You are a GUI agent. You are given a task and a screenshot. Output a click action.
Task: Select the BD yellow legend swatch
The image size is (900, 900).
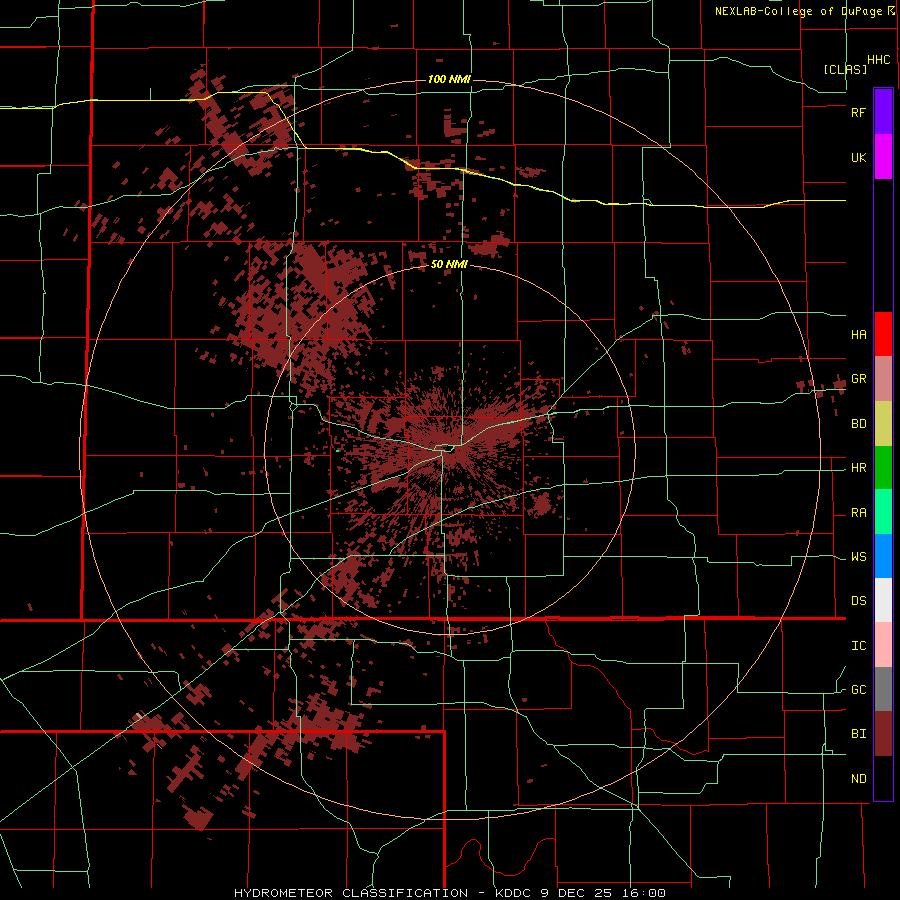pyautogui.click(x=883, y=424)
